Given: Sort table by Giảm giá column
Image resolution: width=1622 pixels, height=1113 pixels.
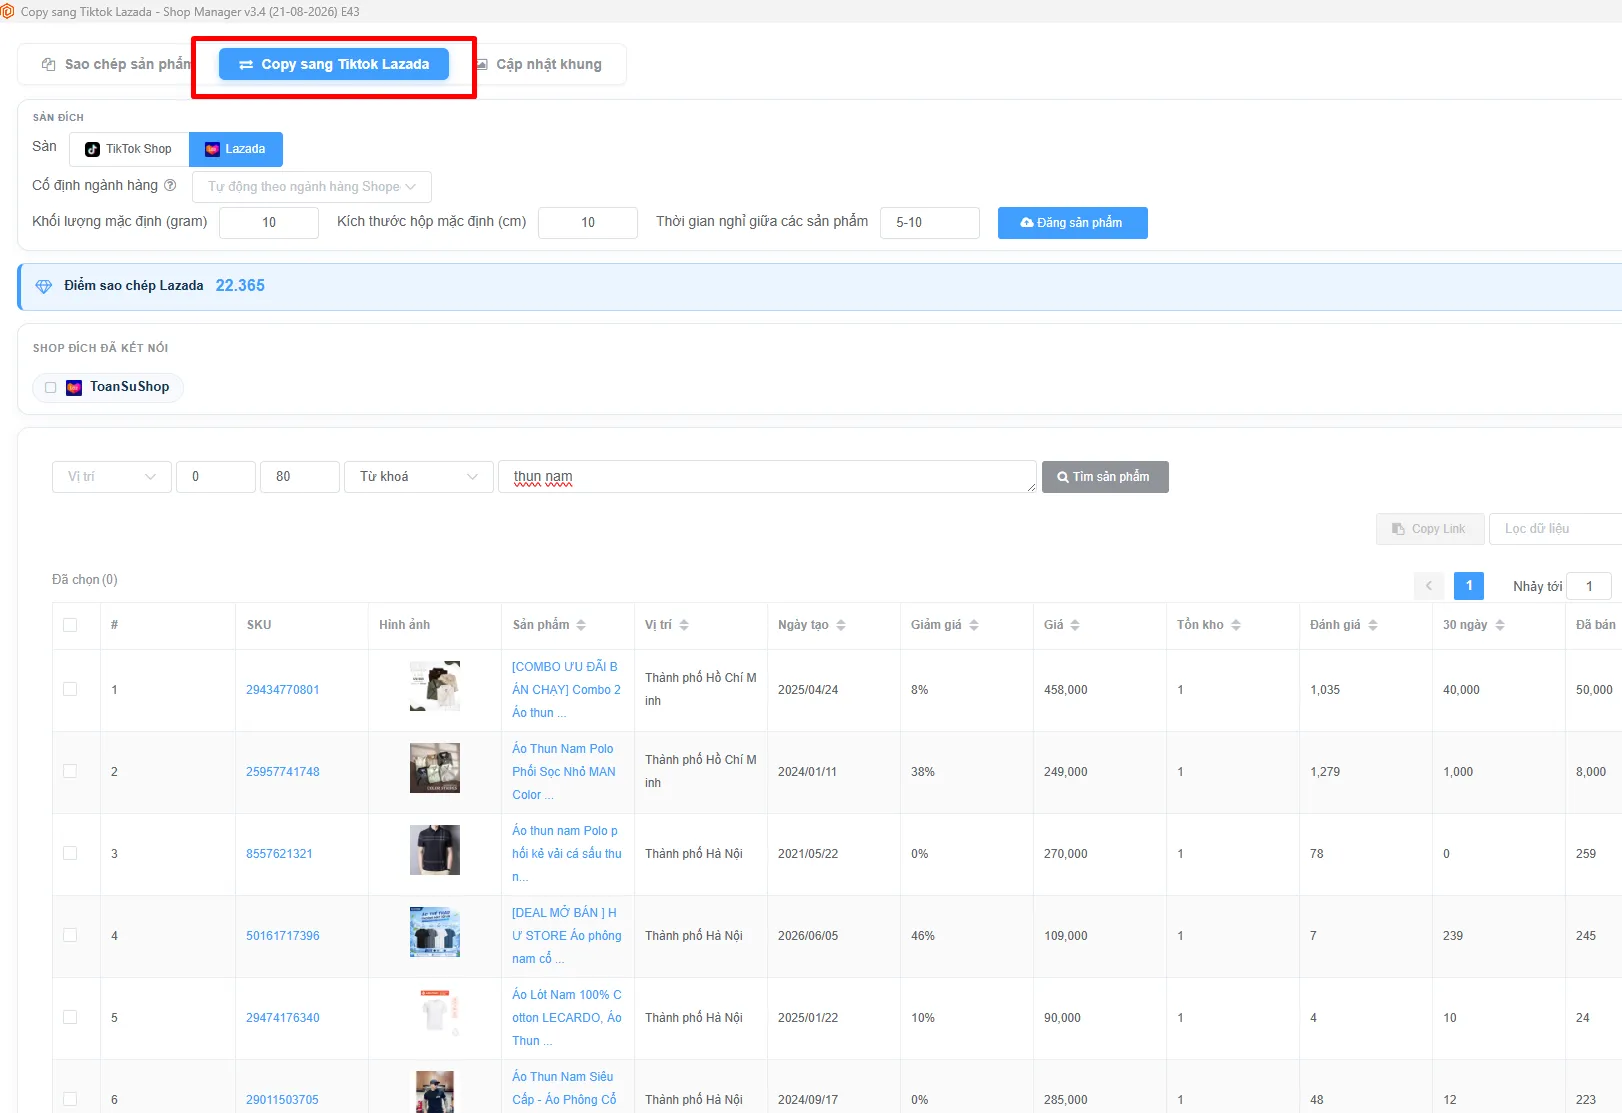Looking at the screenshot, I should (x=974, y=625).
